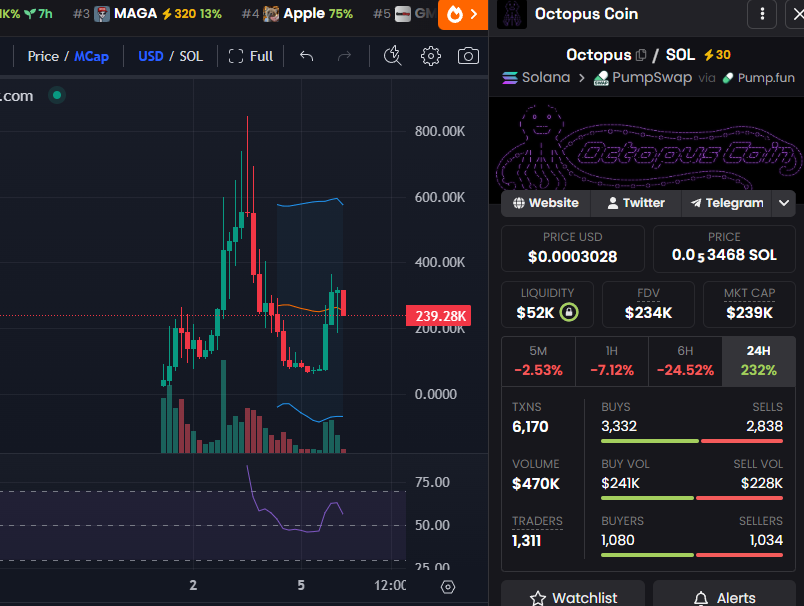Click the green live status dot

coord(57,95)
